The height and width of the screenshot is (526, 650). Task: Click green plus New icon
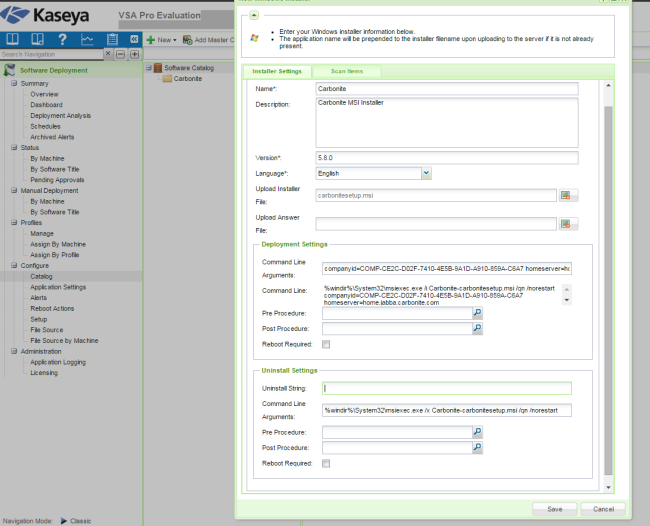(x=150, y=40)
